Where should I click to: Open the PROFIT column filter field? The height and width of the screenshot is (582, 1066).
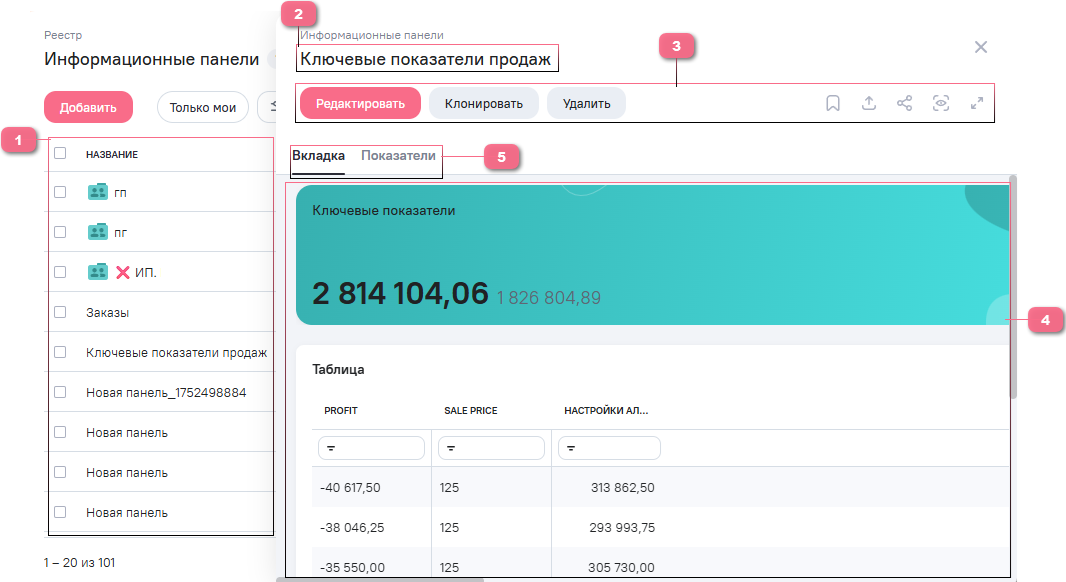tap(371, 448)
